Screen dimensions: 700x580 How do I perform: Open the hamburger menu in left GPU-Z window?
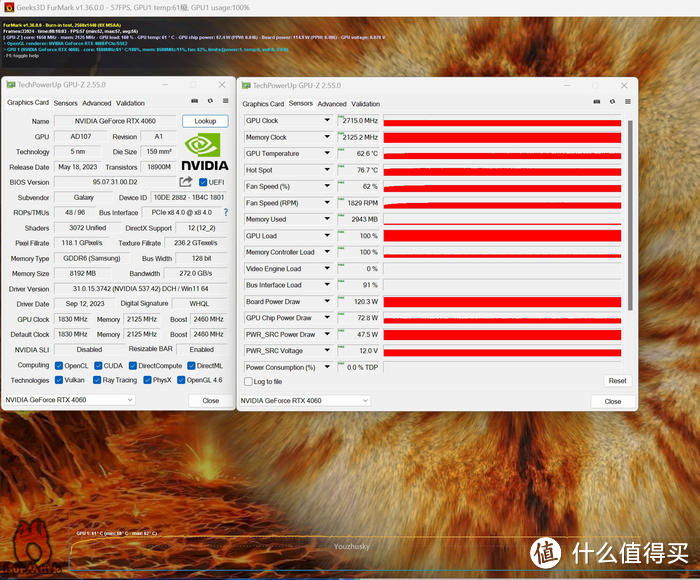pos(226,101)
